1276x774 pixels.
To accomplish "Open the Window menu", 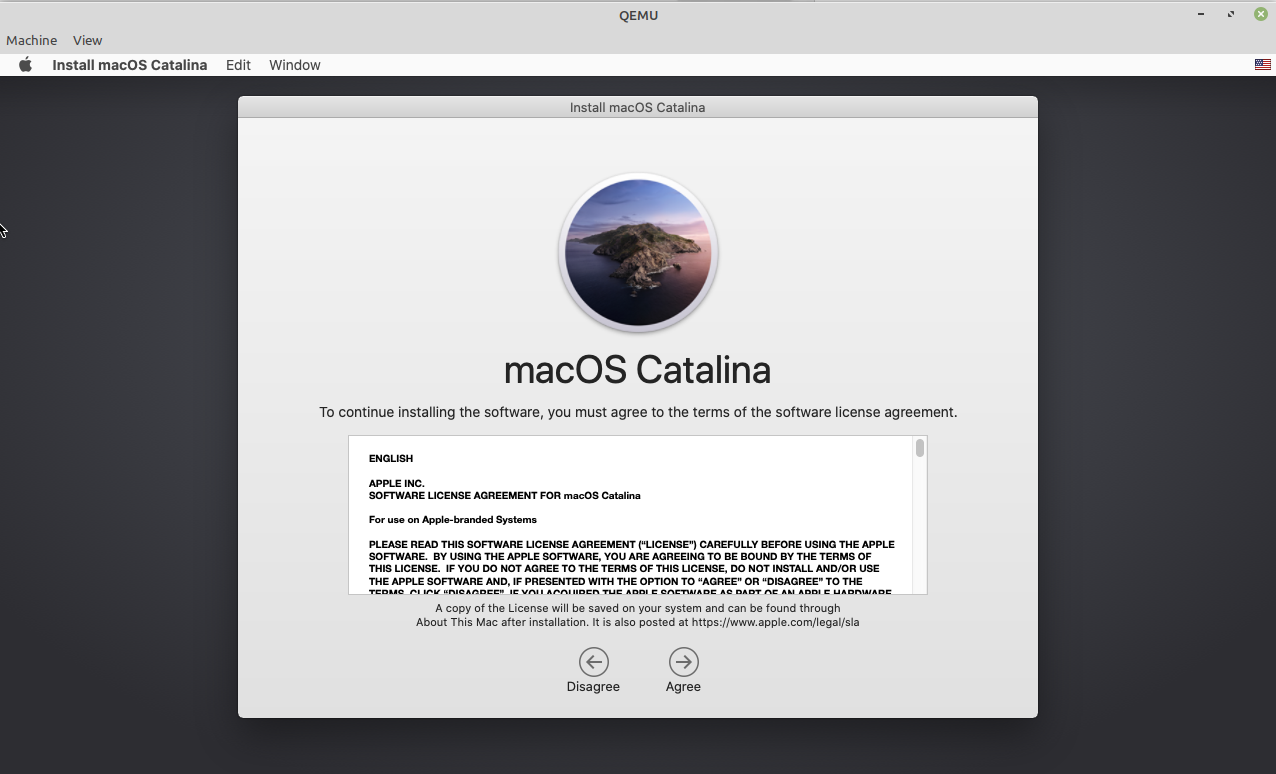I will [295, 65].
